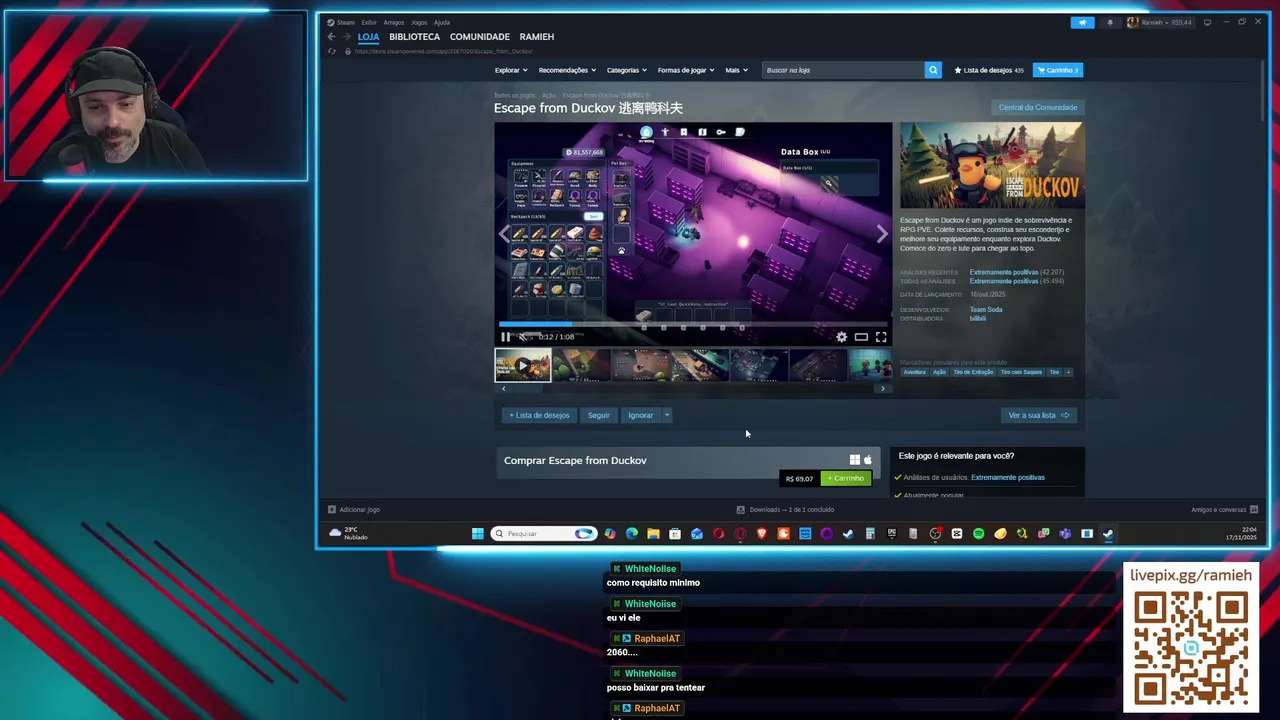Add Escape from Duckov to Carrinho
Viewport: 1280px width, 720px height.
tap(846, 478)
